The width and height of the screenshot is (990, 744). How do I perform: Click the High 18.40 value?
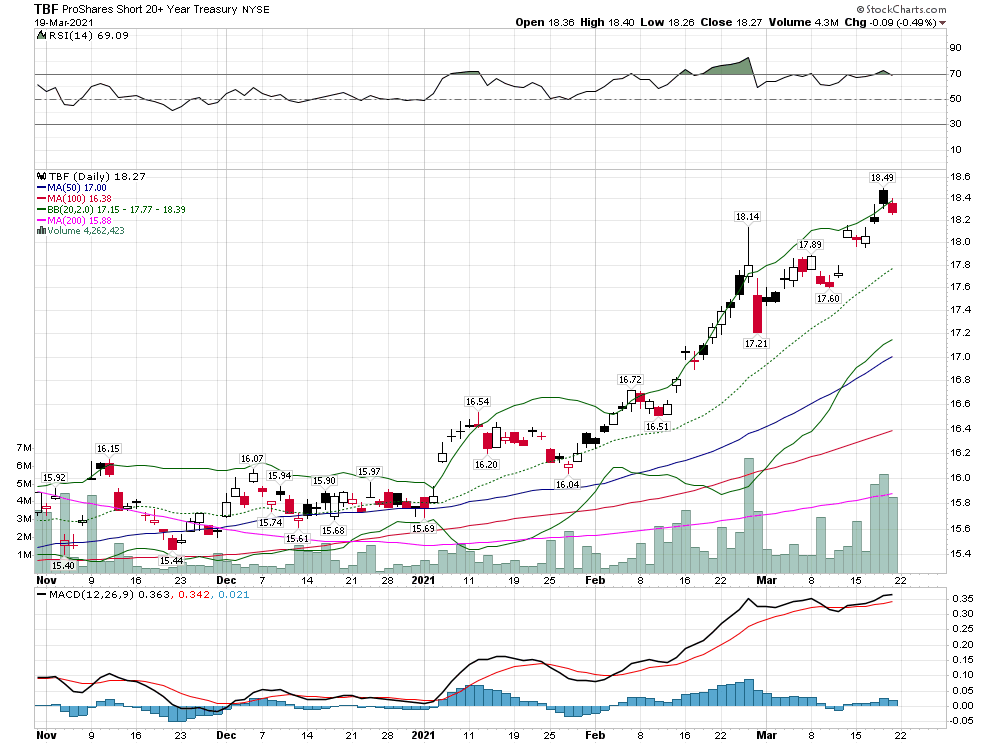tap(607, 22)
